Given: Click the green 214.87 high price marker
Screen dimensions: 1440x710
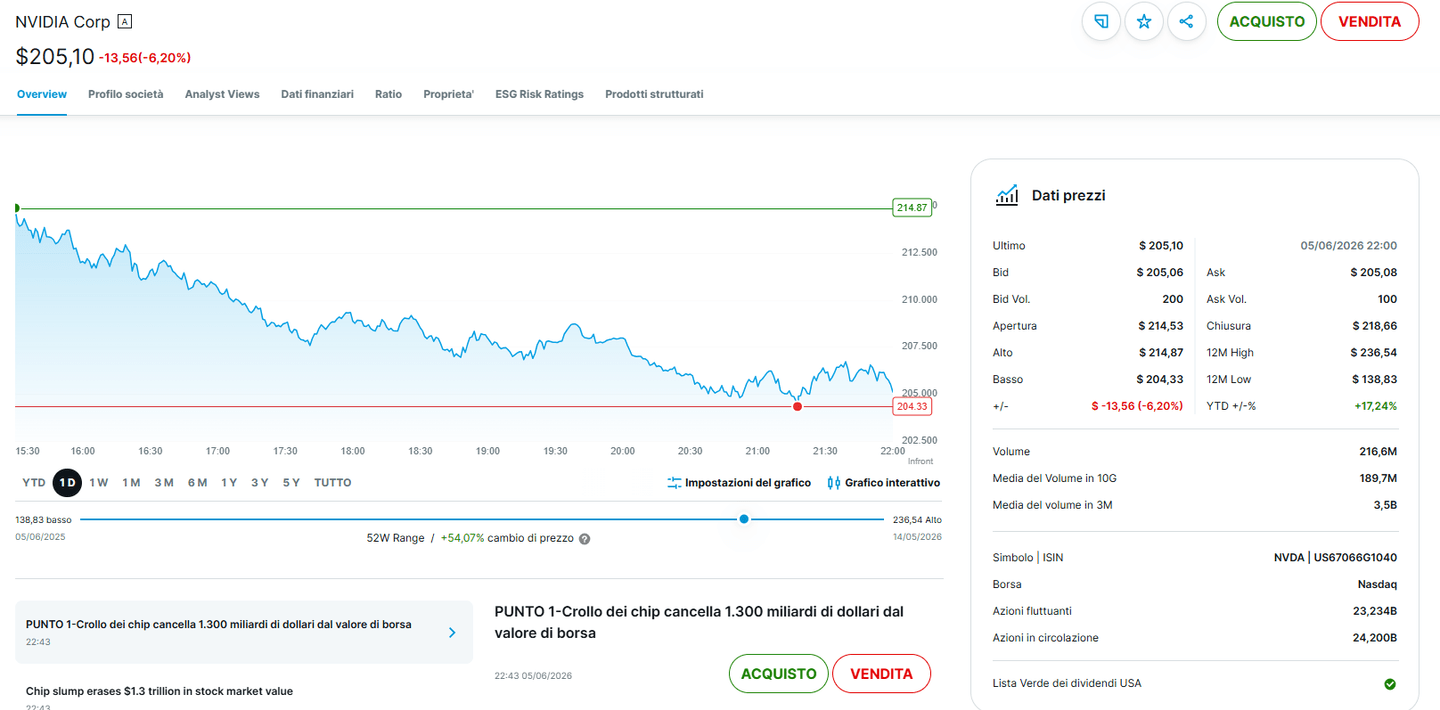Looking at the screenshot, I should [912, 208].
